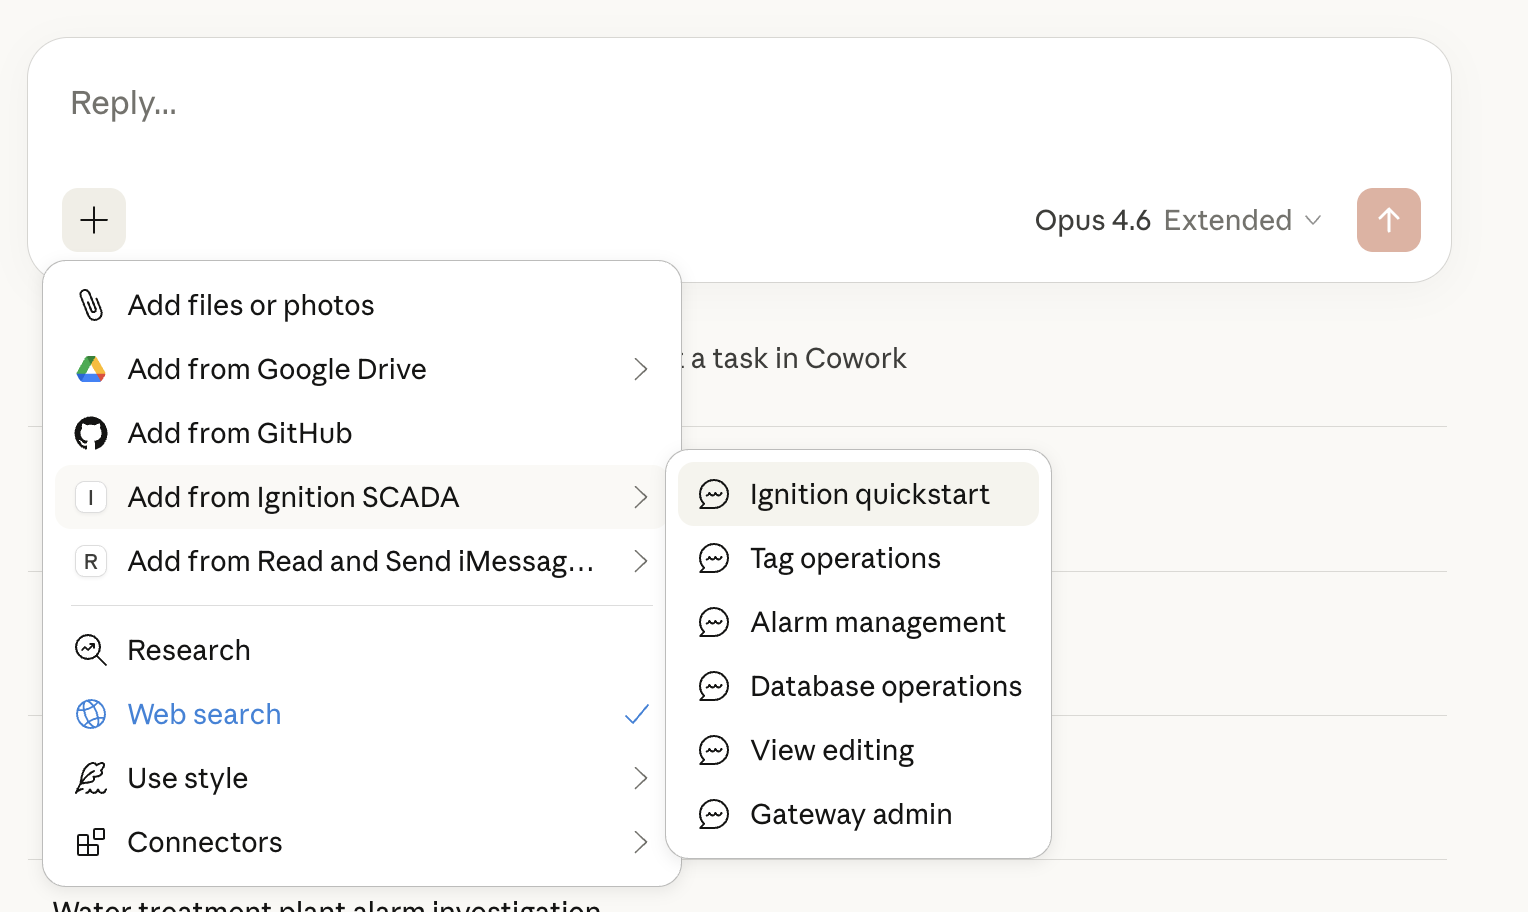Screen dimensions: 1528x912
Task: Select the Research magnifier icon
Action: [91, 650]
